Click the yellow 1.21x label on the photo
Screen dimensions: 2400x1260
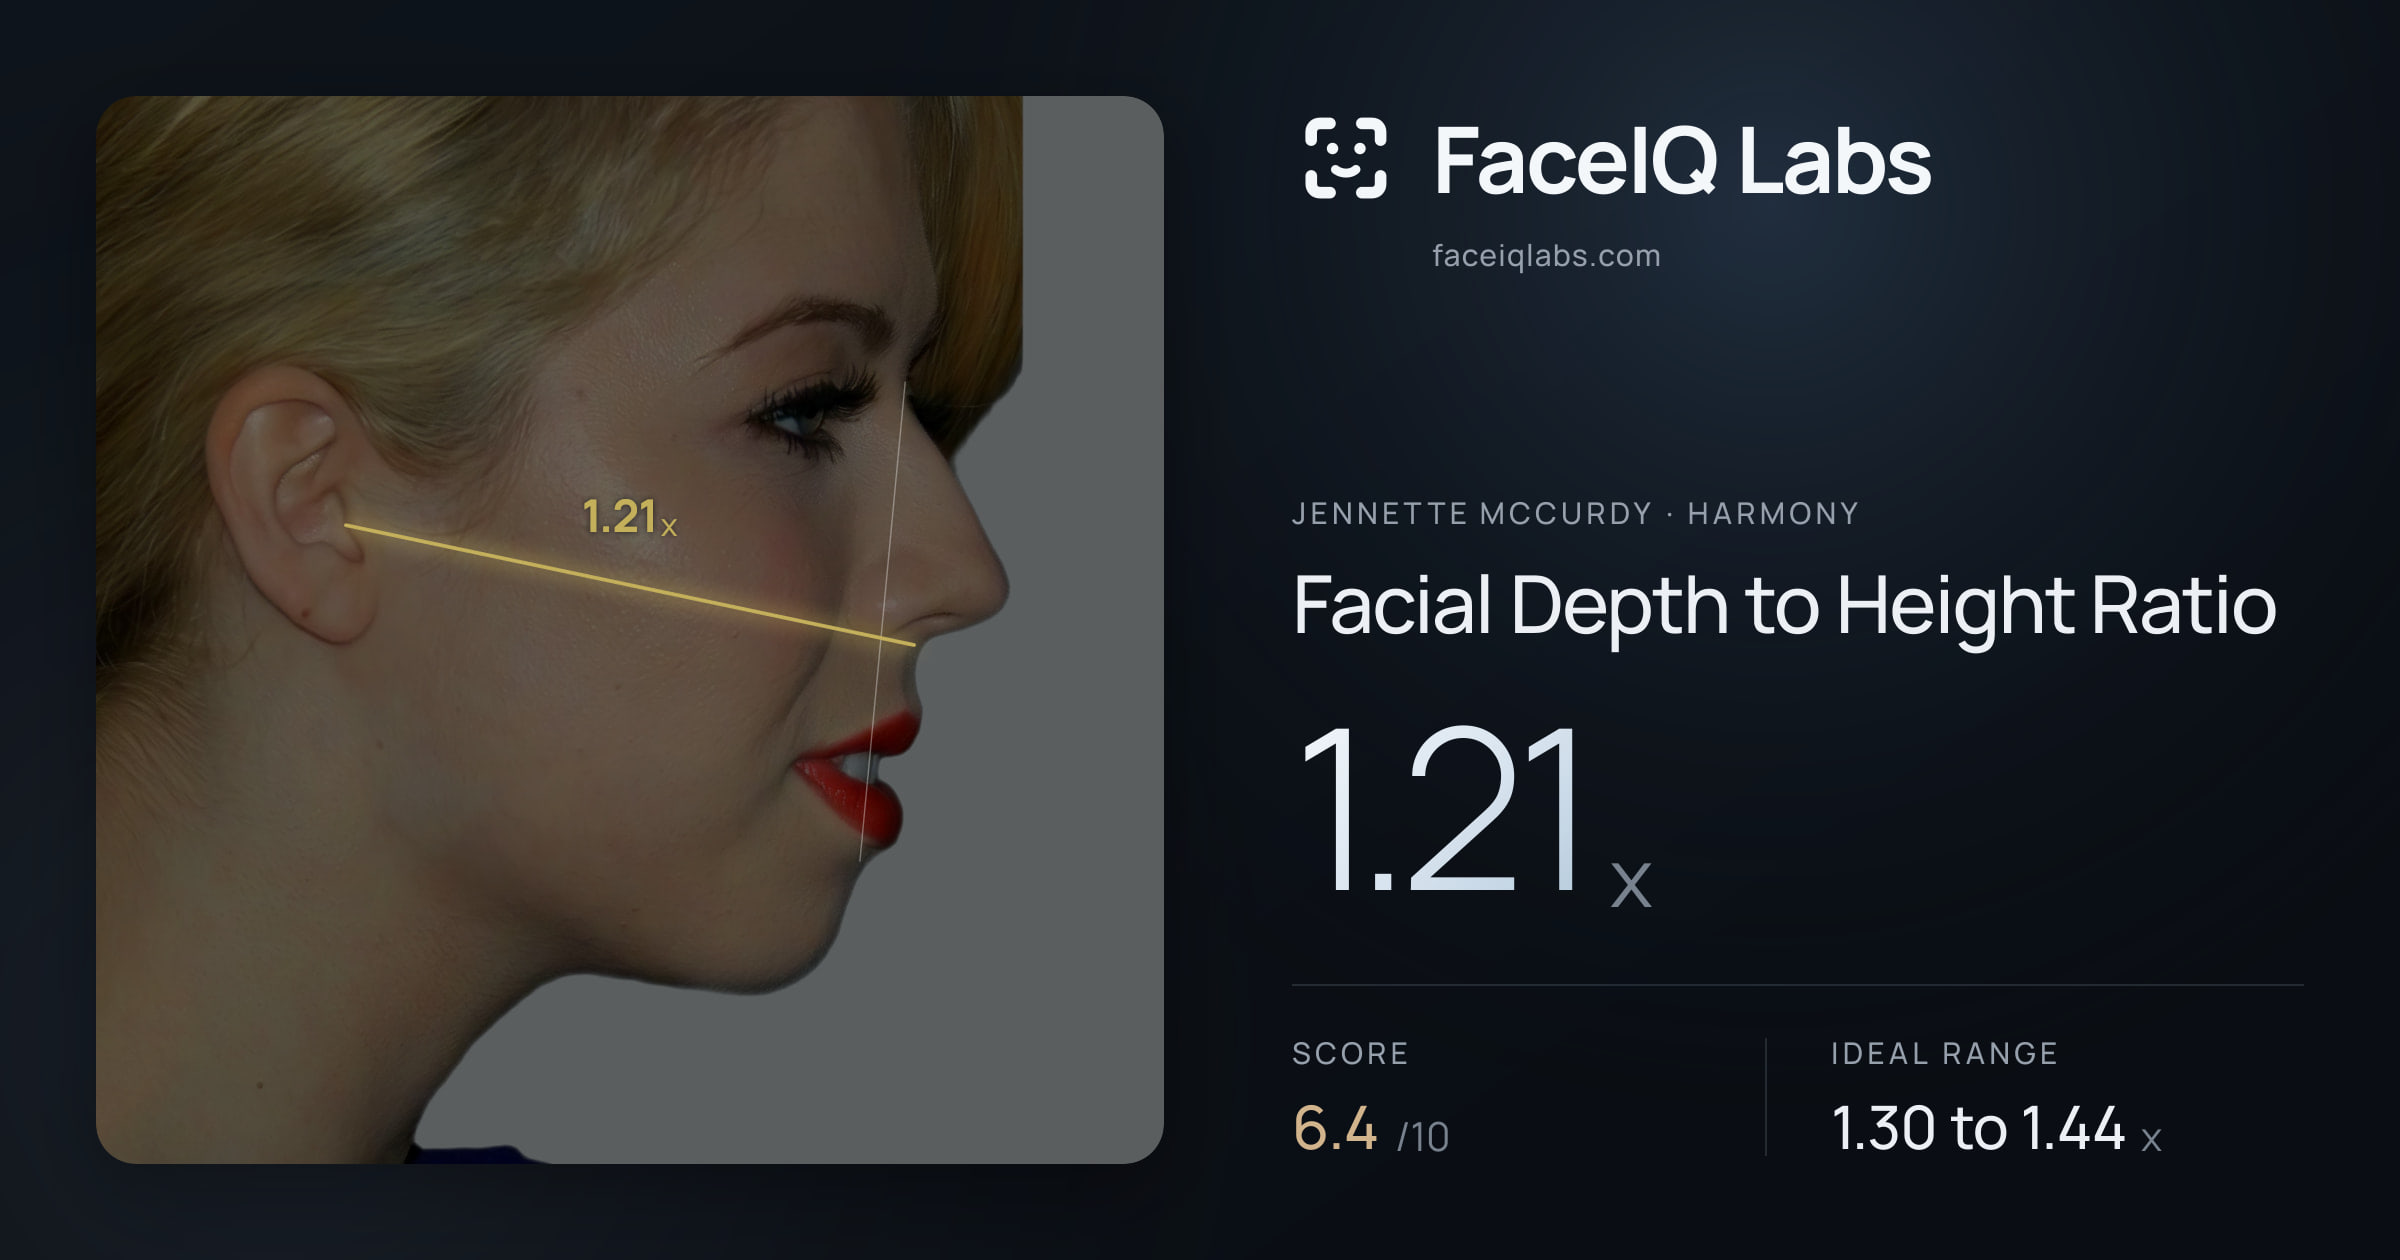click(630, 517)
